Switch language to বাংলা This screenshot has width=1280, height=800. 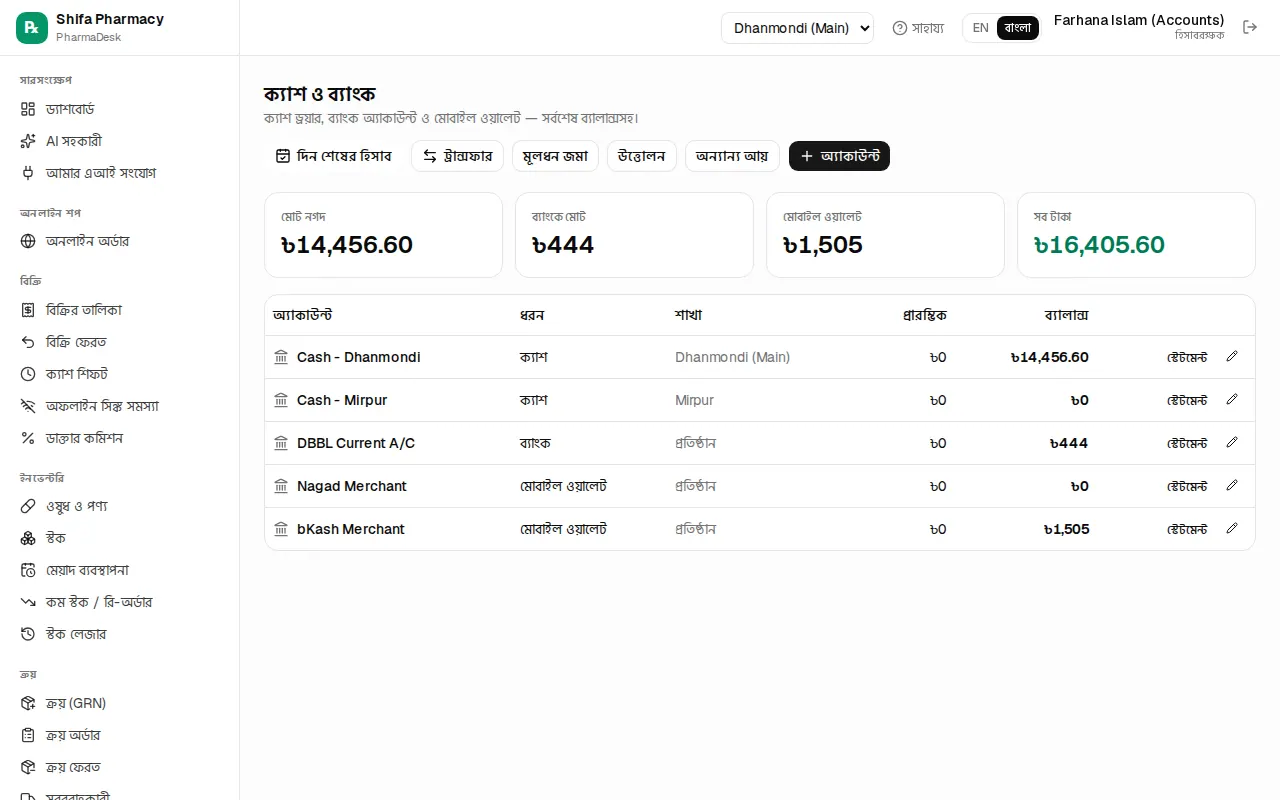click(1018, 28)
